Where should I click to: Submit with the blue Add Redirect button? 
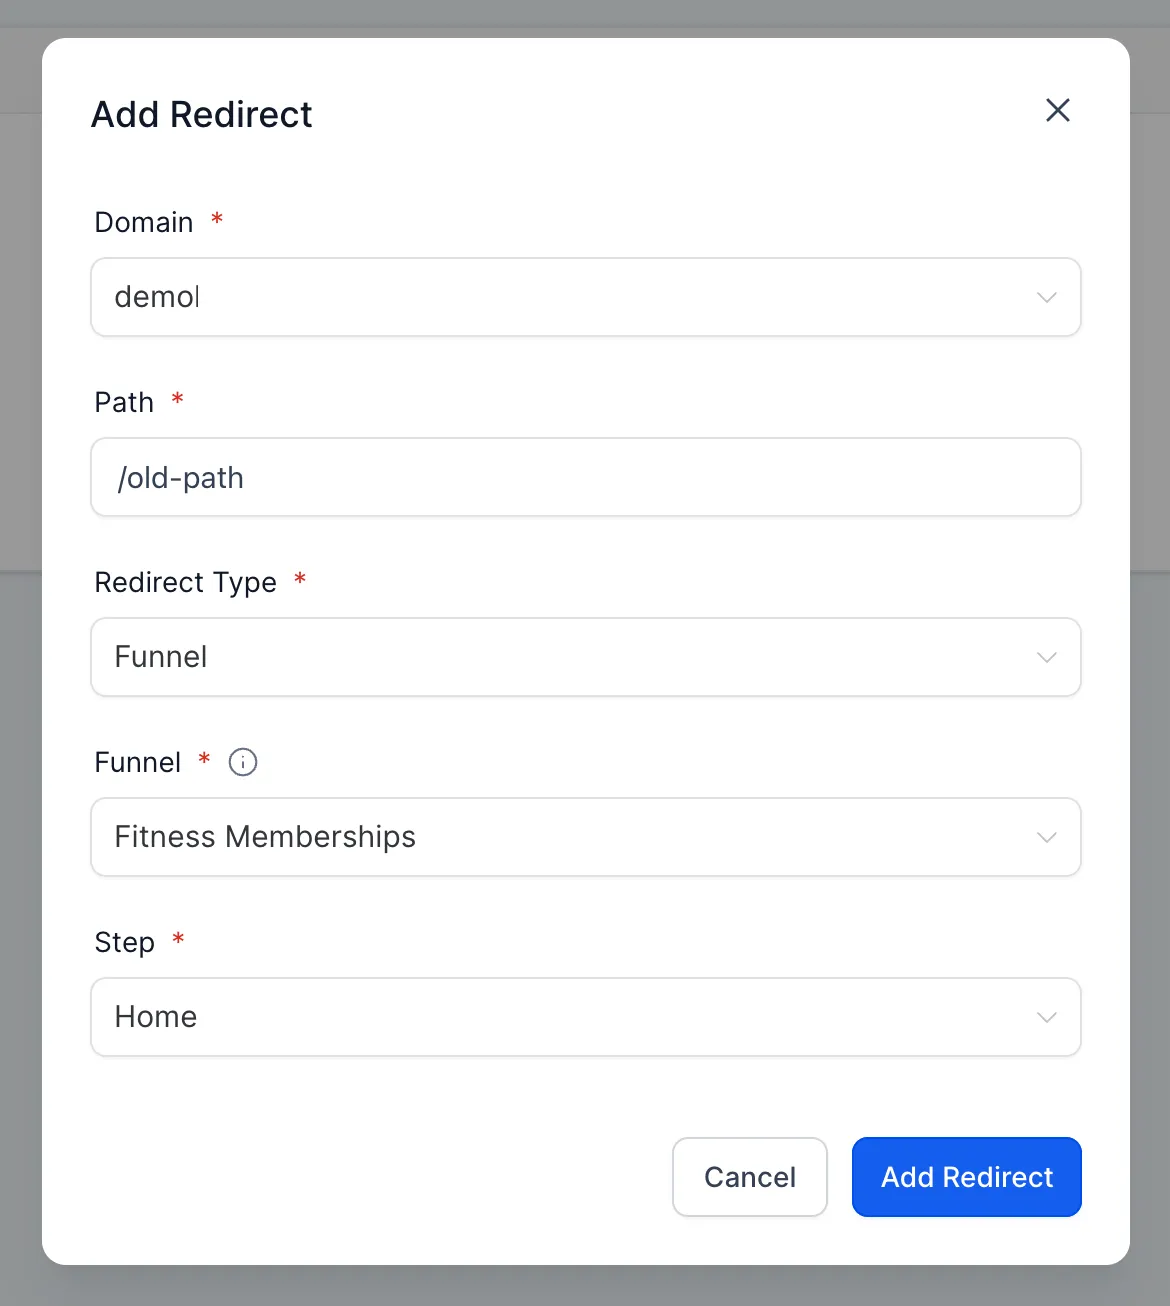pyautogui.click(x=966, y=1177)
